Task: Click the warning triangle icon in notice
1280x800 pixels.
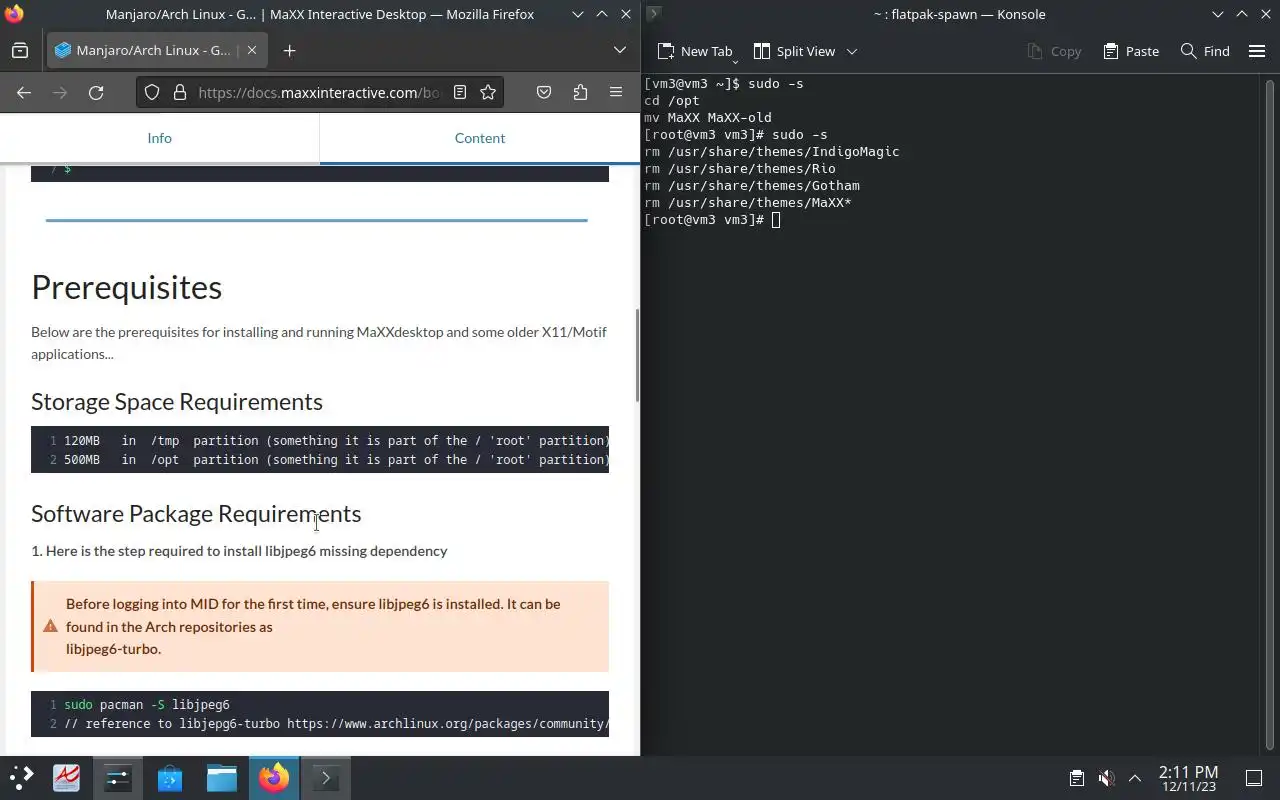Action: tap(50, 626)
